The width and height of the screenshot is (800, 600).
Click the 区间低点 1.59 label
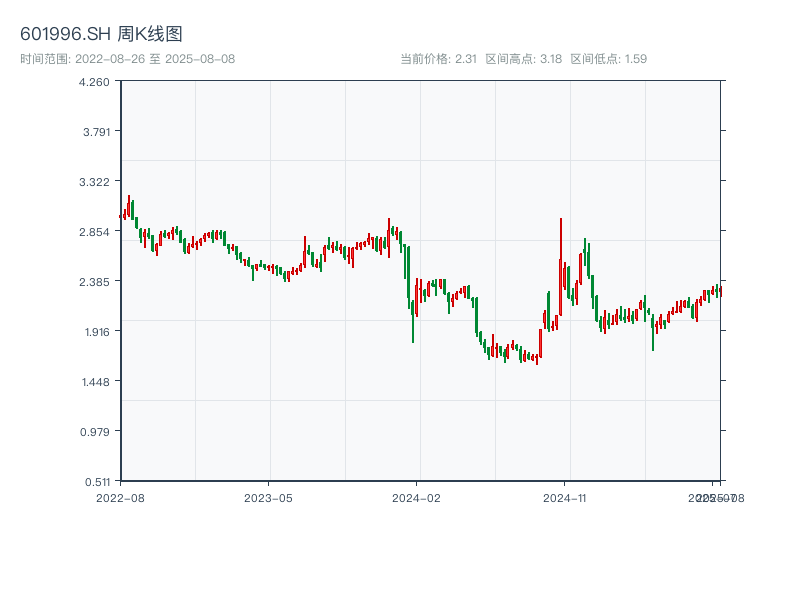click(608, 59)
